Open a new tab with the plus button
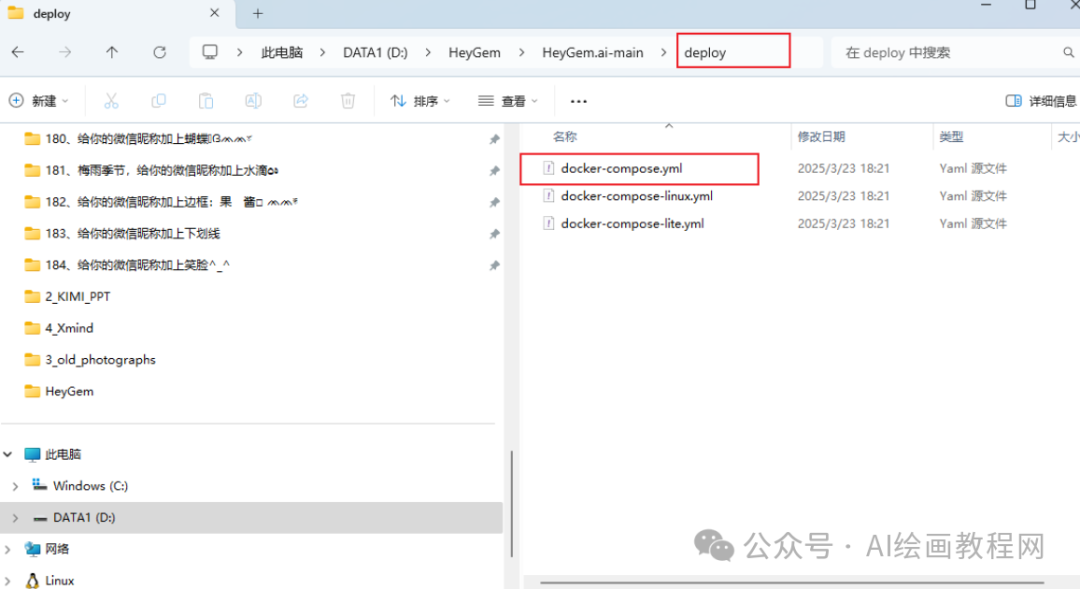This screenshot has width=1080, height=589. pos(258,13)
